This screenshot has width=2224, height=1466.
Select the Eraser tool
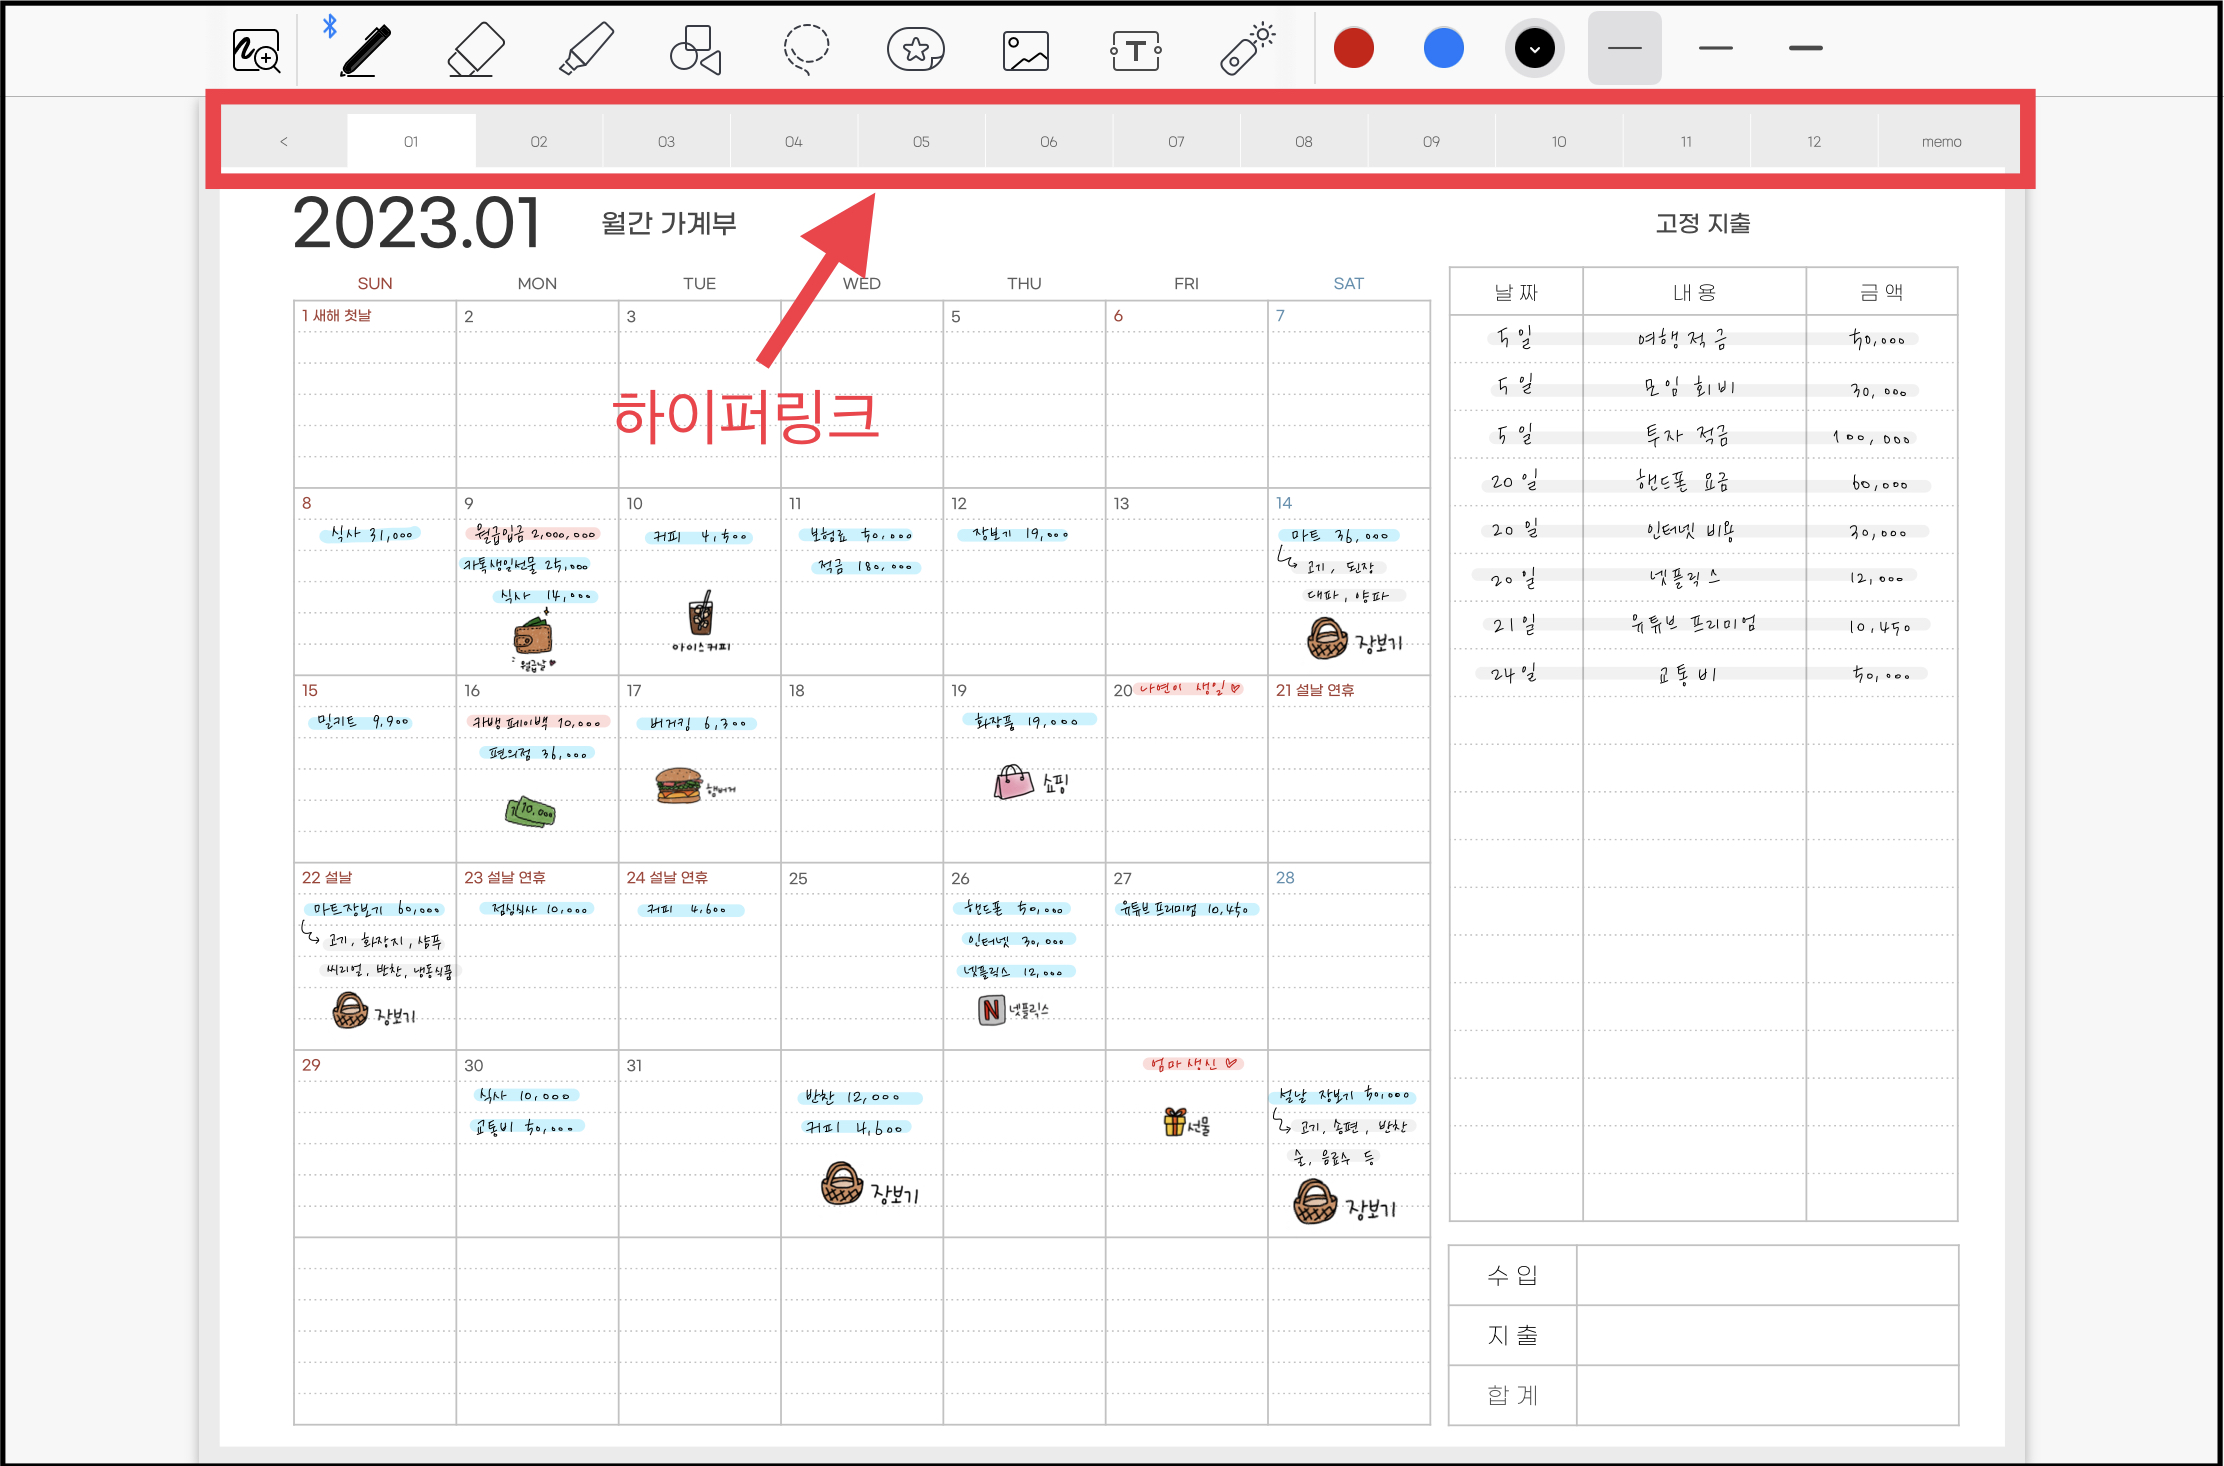point(476,49)
